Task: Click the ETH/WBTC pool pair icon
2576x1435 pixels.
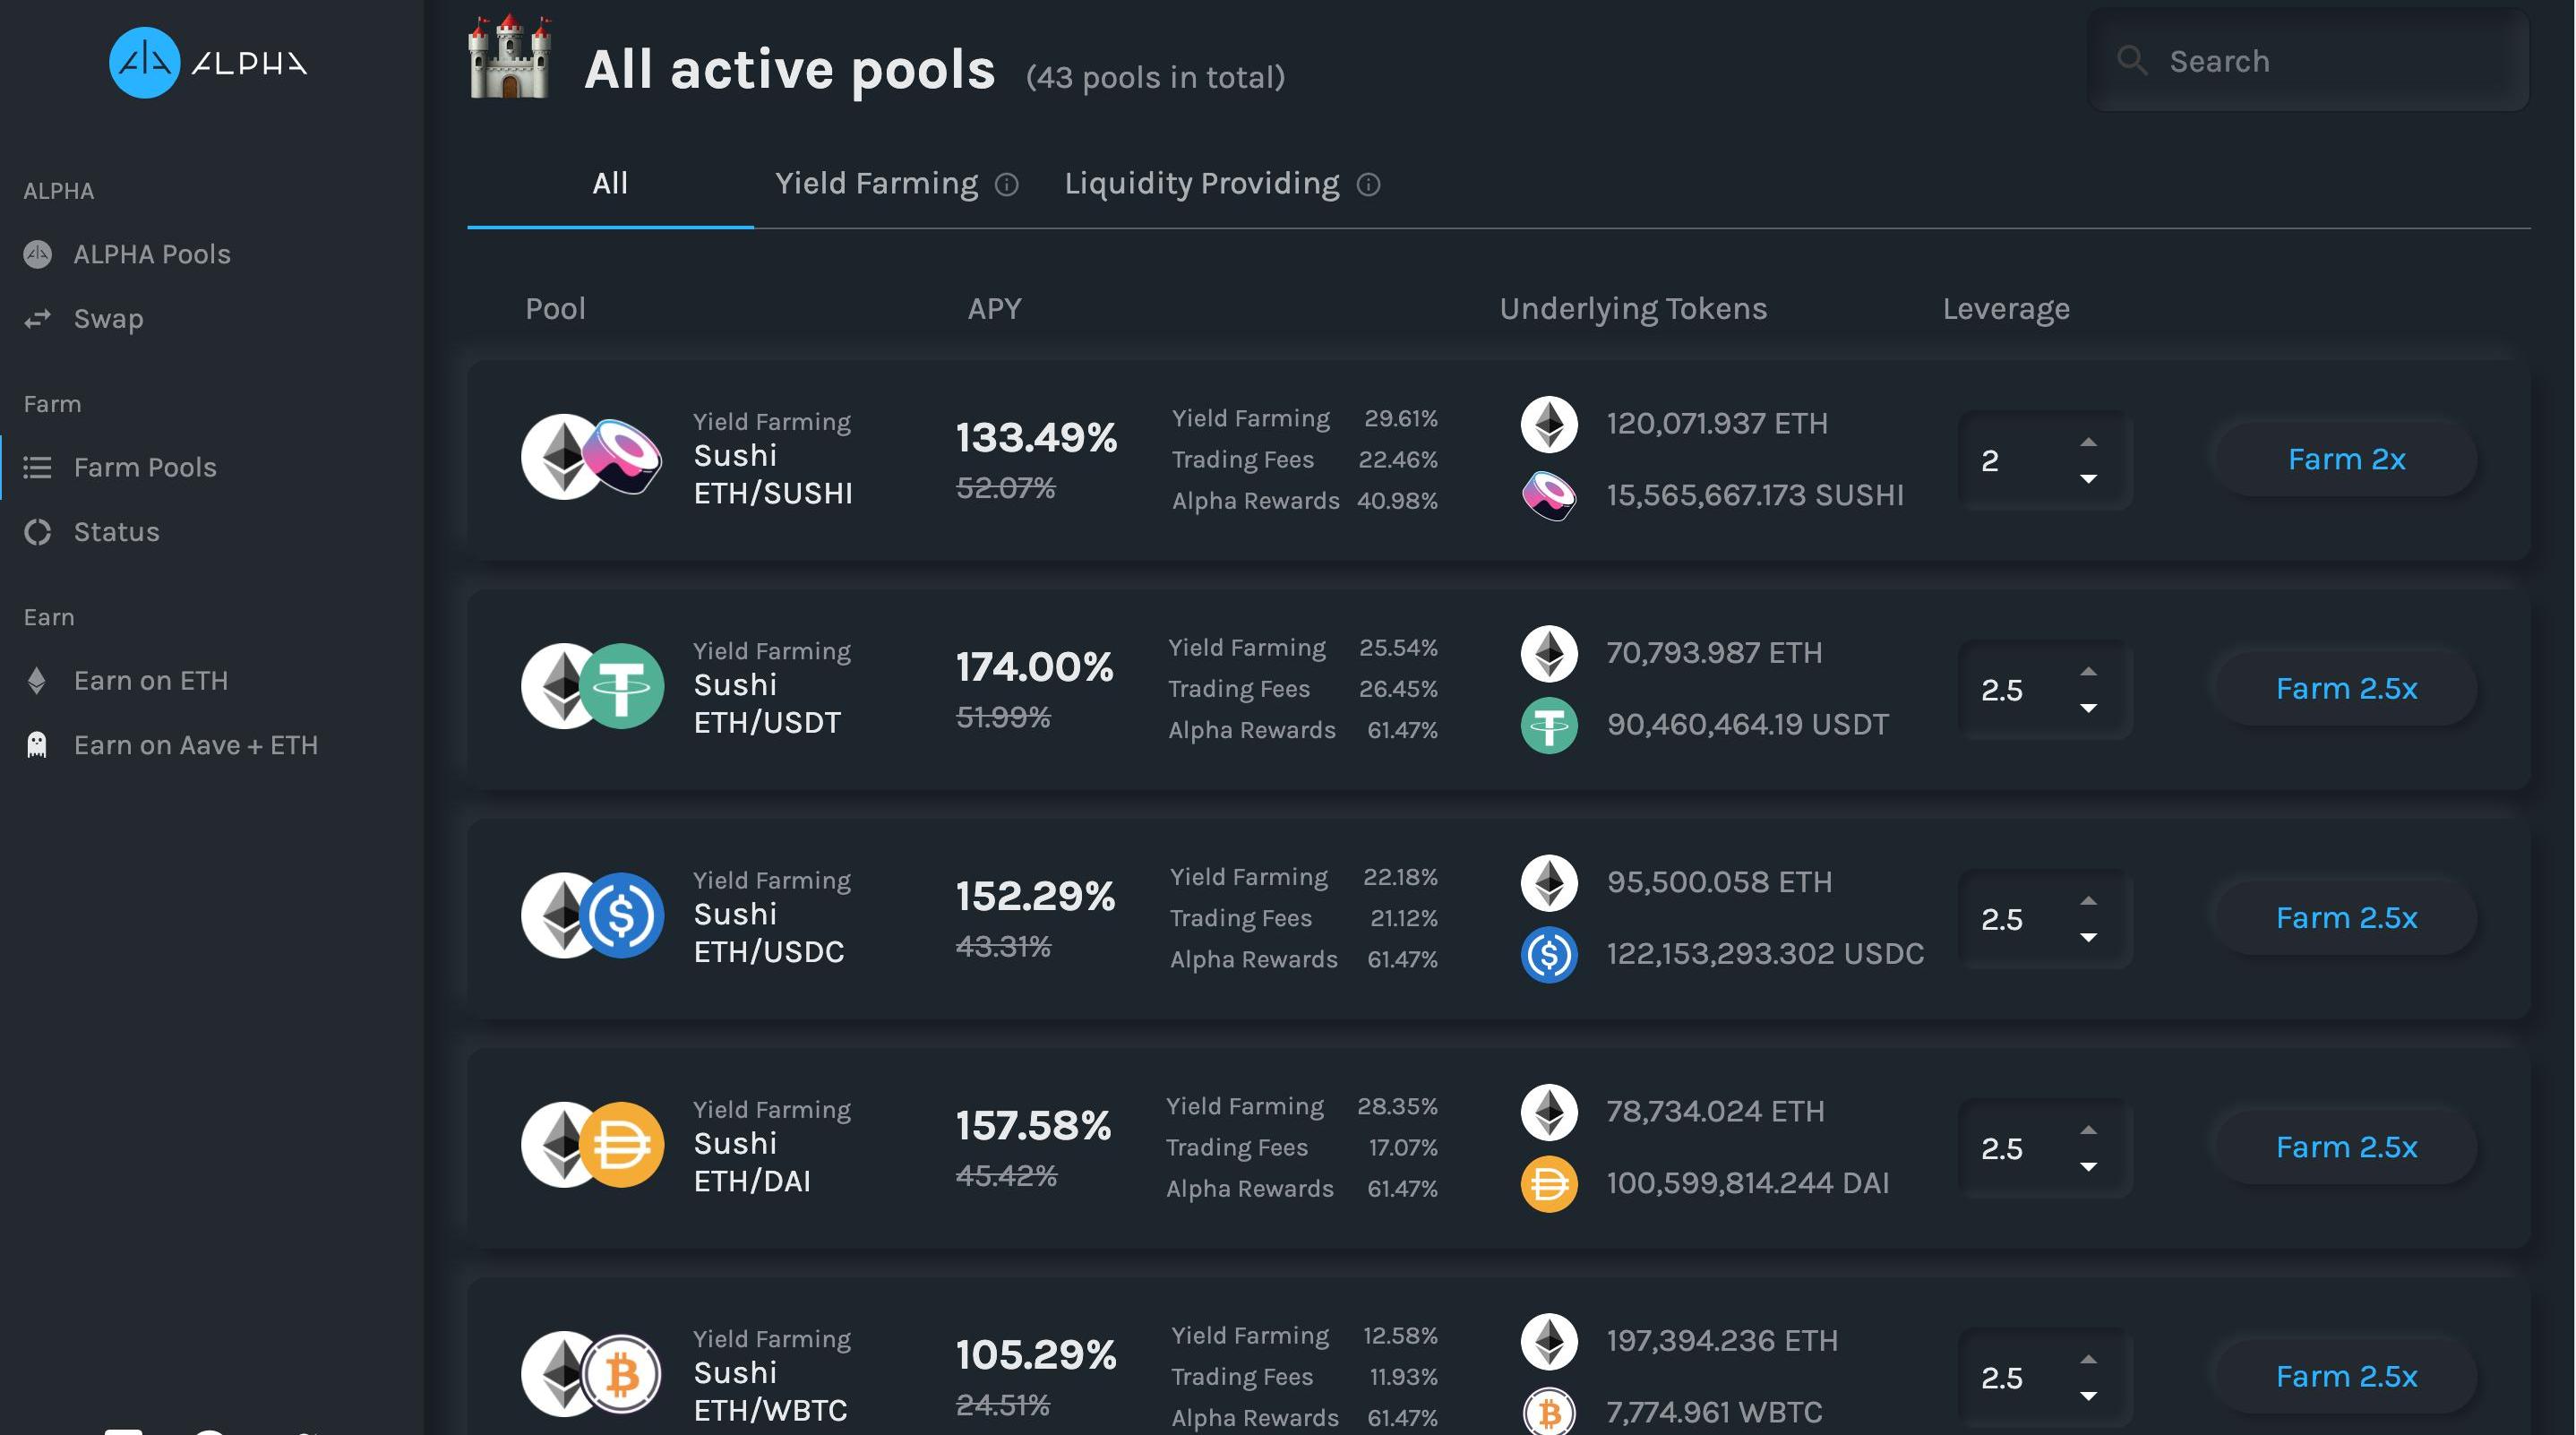Action: [x=591, y=1374]
